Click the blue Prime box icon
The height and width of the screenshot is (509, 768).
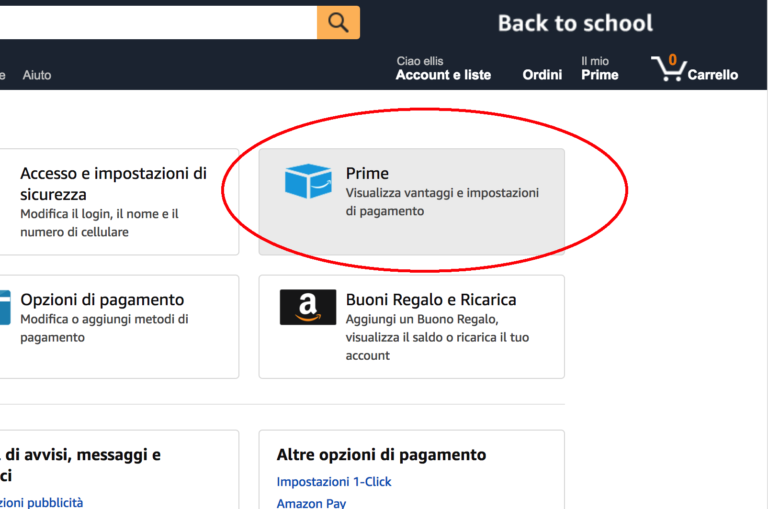(307, 182)
